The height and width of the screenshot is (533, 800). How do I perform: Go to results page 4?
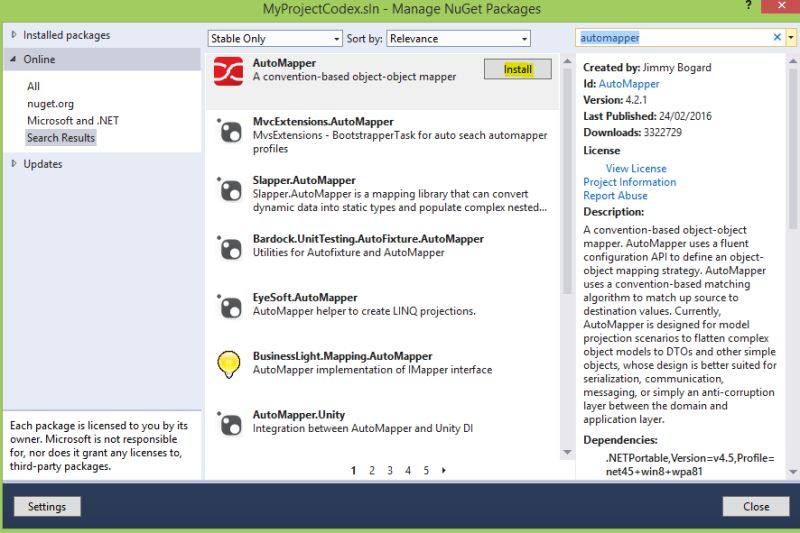click(408, 470)
